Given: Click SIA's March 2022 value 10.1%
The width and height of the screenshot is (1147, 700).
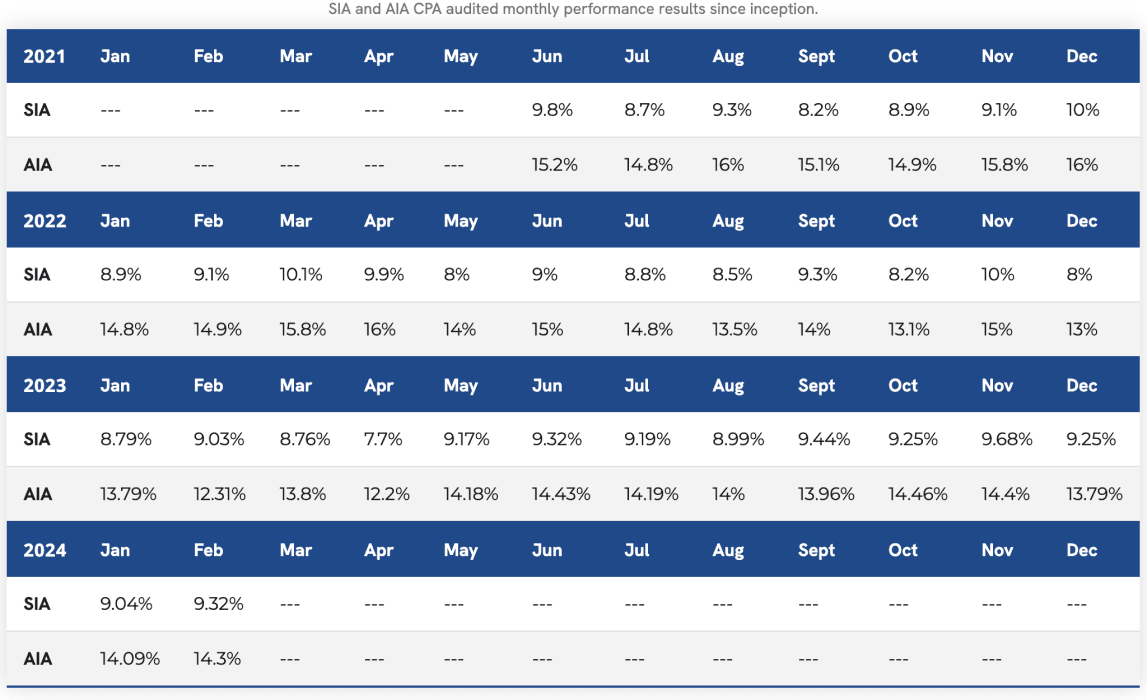Looking at the screenshot, I should click(x=301, y=275).
